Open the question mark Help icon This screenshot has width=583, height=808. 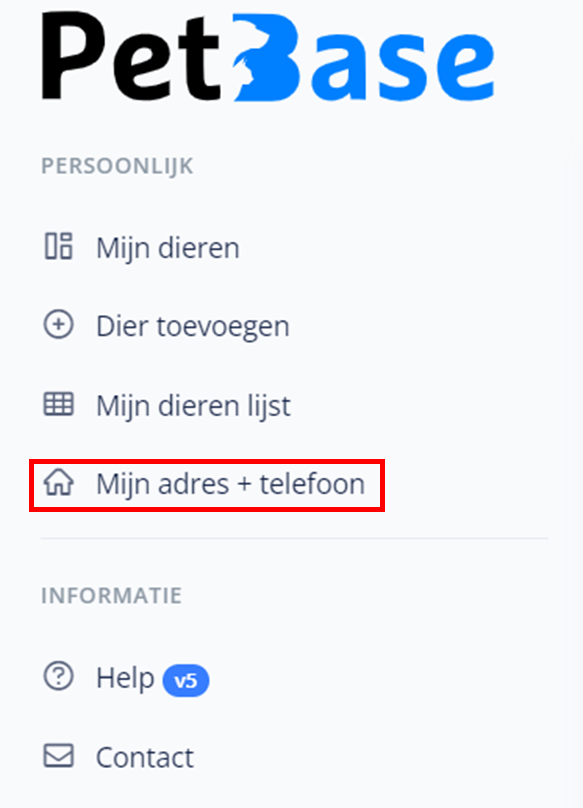58,676
